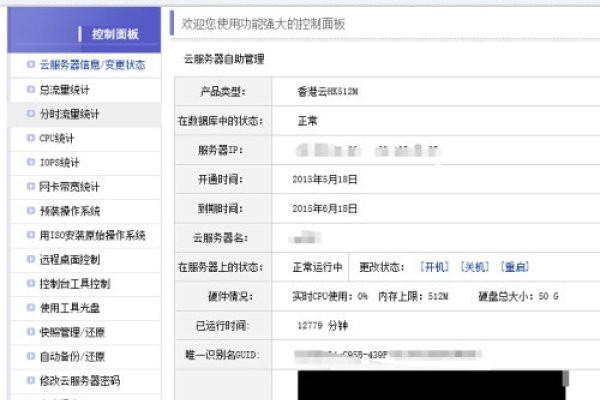Click bullet icon beside 用ISO安装原始操作系统
This screenshot has width=600, height=400.
[x=31, y=235]
